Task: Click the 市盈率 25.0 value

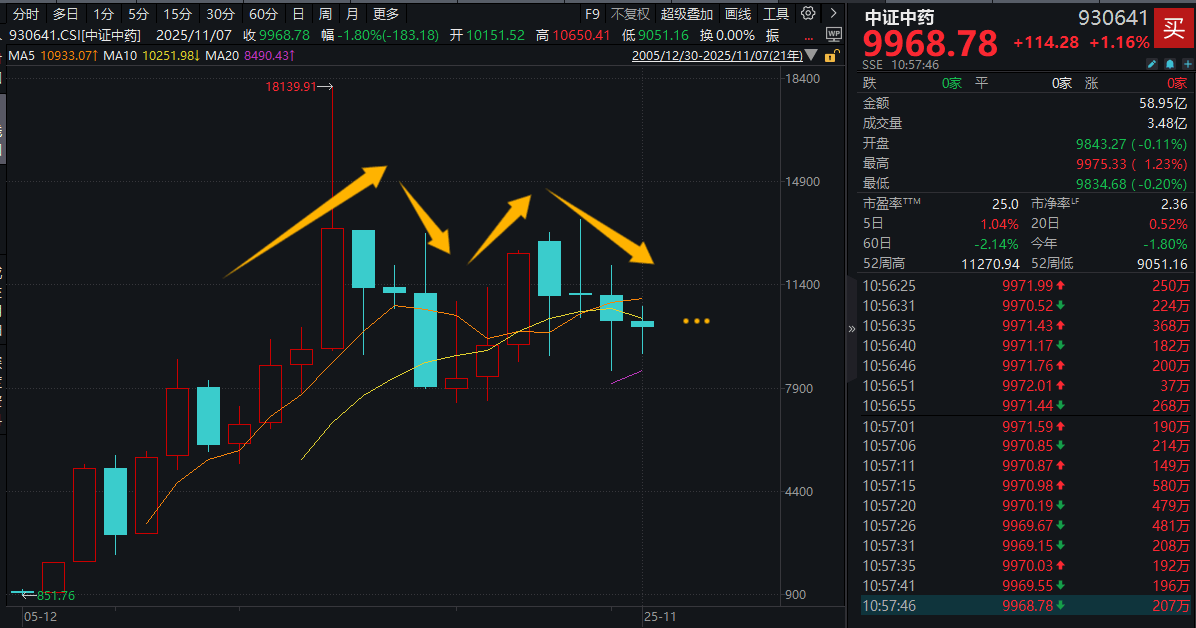Action: 1005,204
